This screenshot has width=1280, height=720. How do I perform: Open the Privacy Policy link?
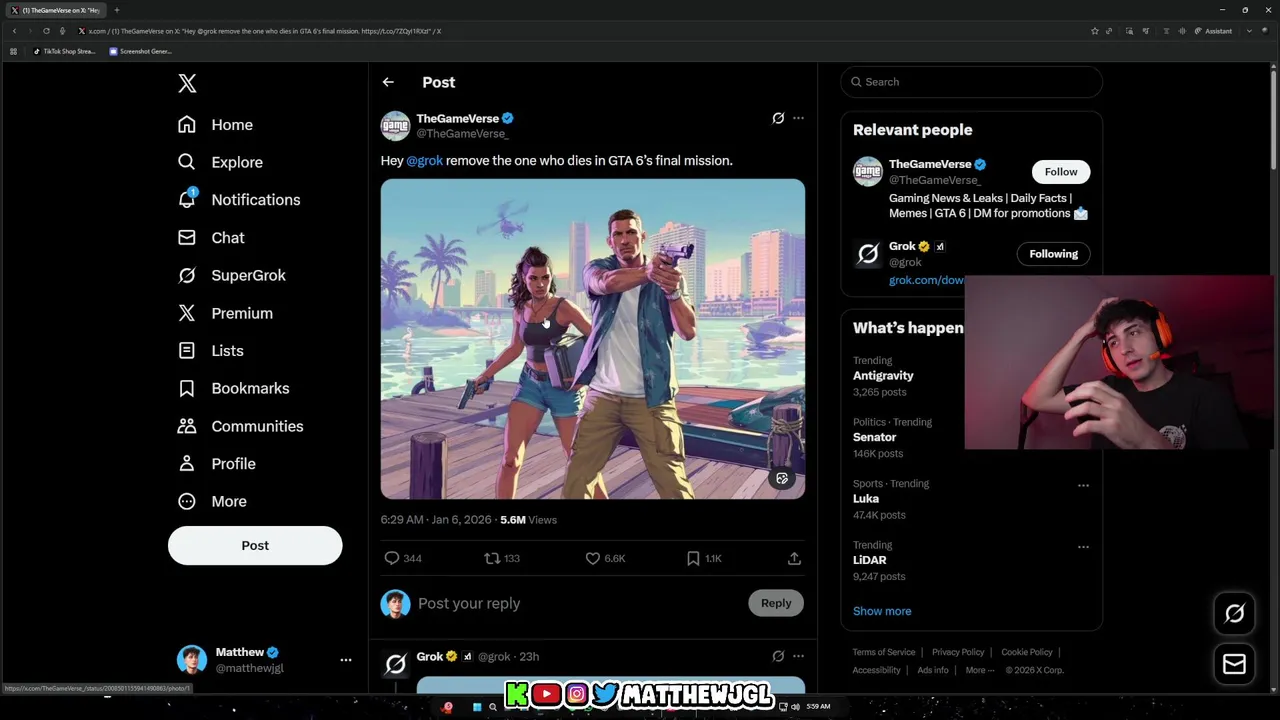click(x=958, y=652)
